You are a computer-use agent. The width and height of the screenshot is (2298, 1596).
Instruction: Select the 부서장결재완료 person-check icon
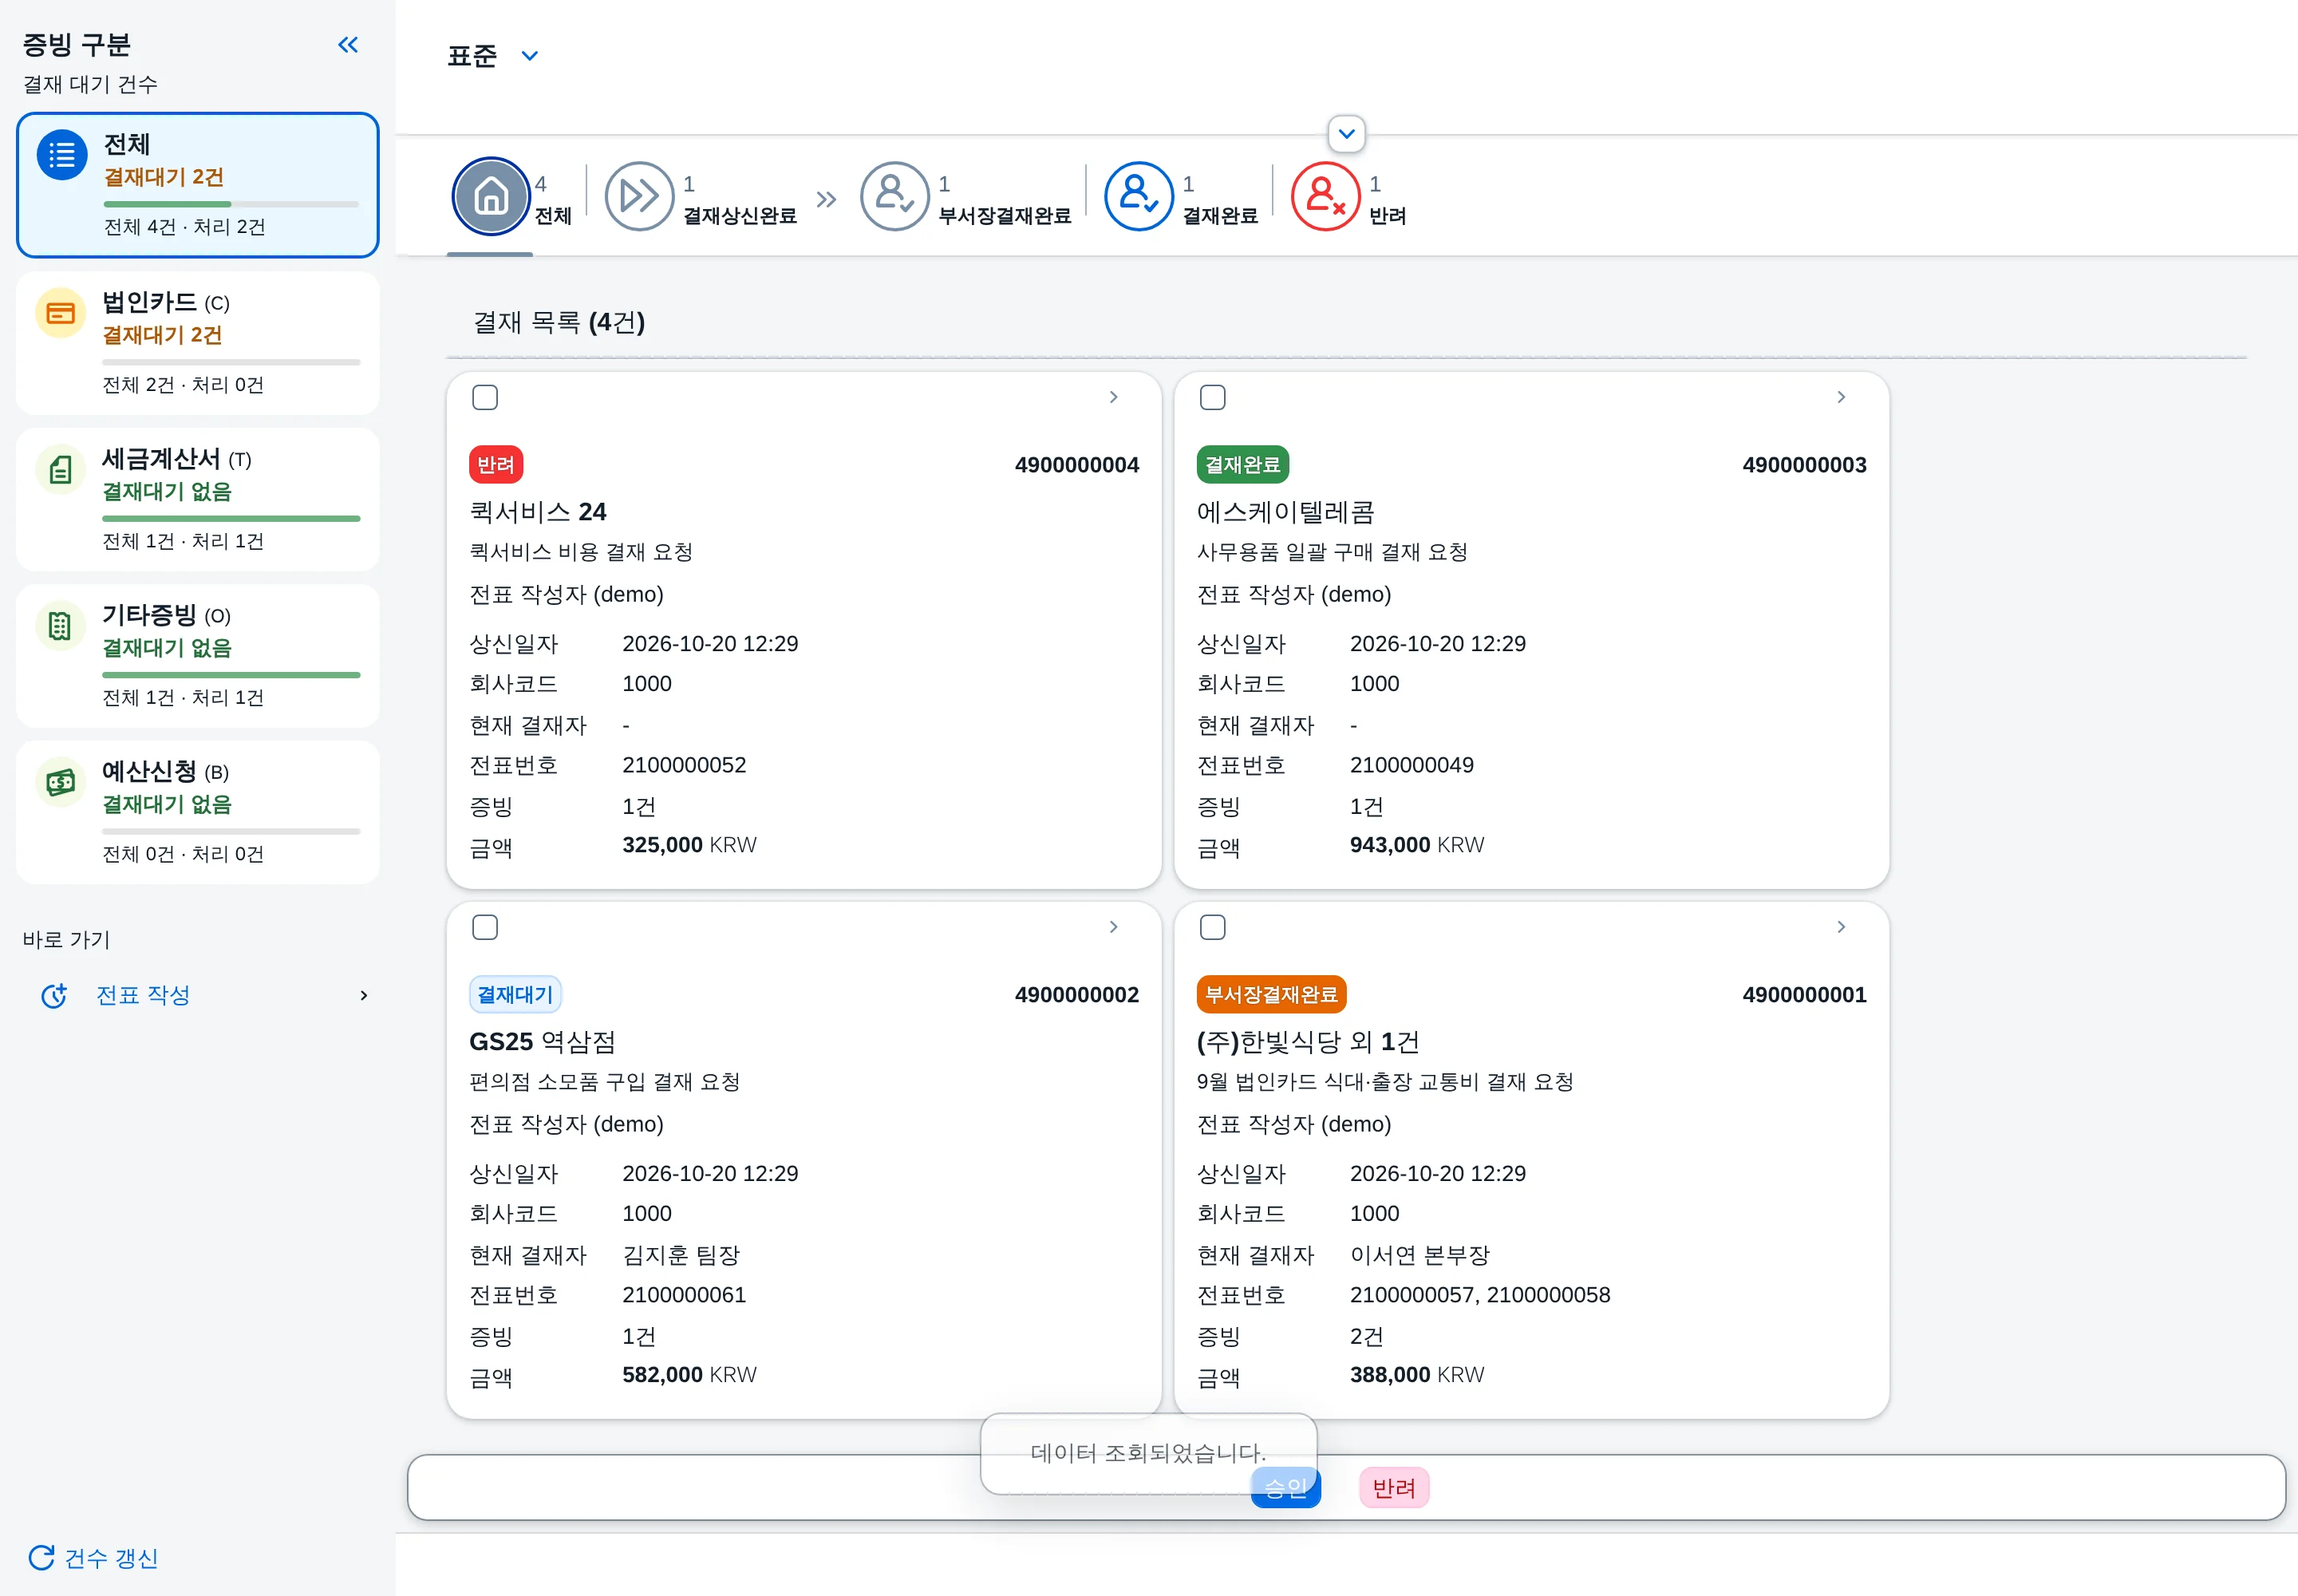pos(895,196)
